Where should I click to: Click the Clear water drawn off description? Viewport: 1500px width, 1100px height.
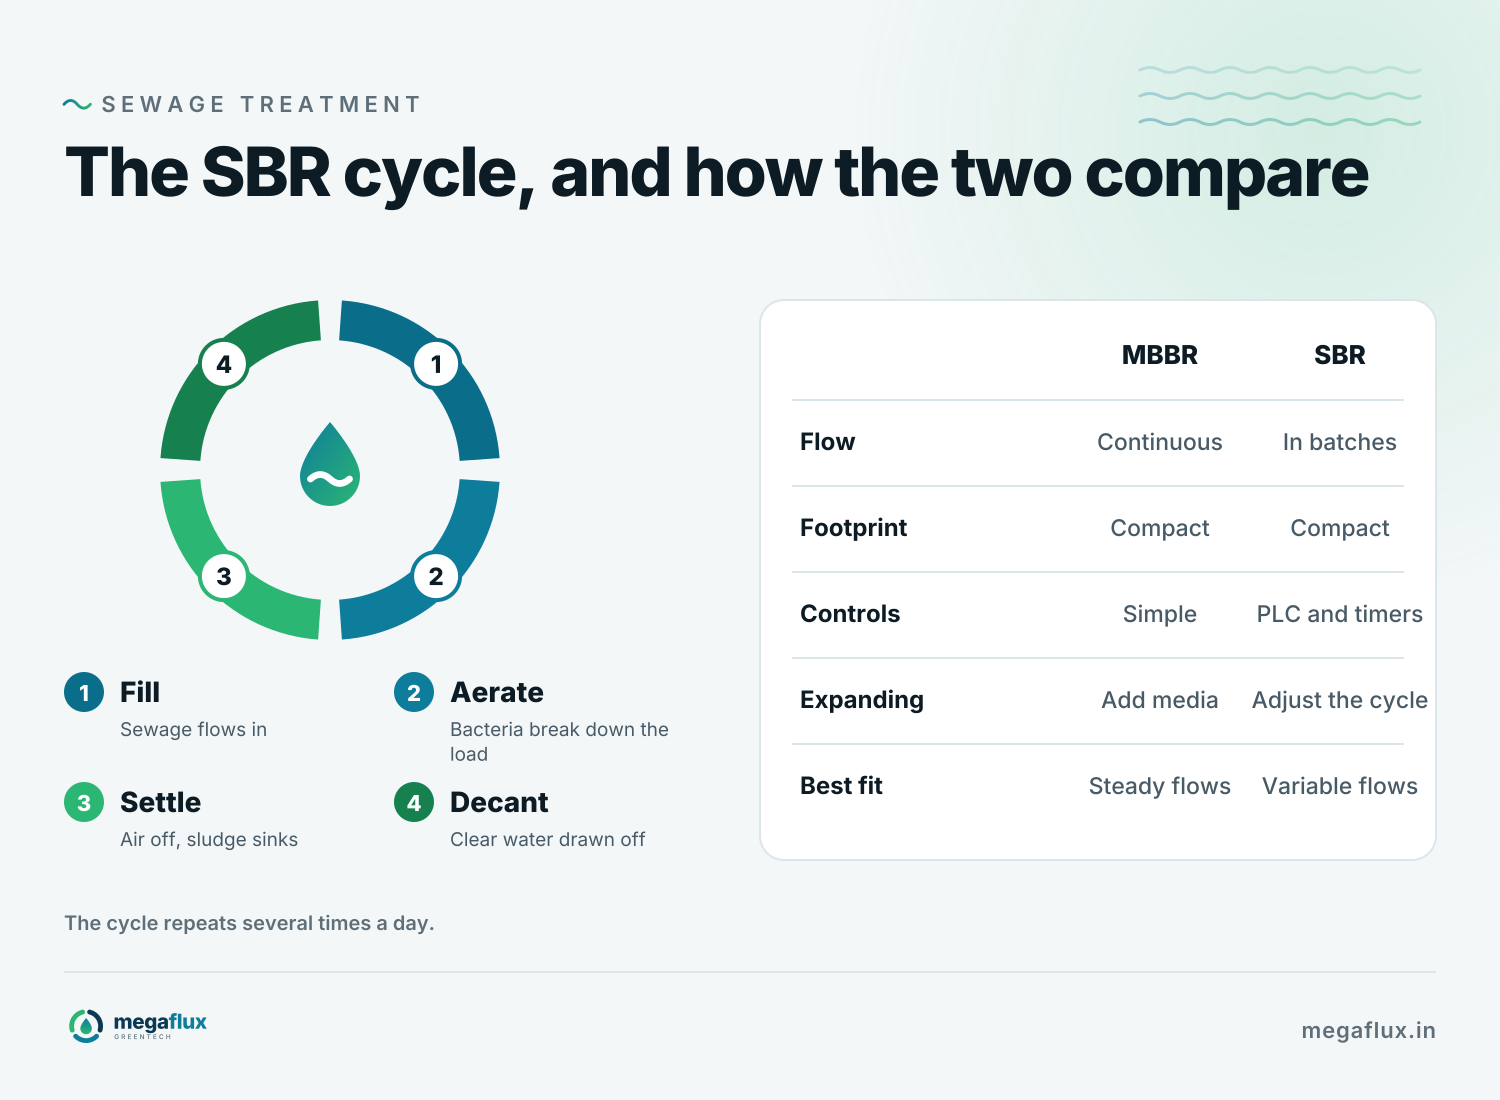tap(548, 839)
